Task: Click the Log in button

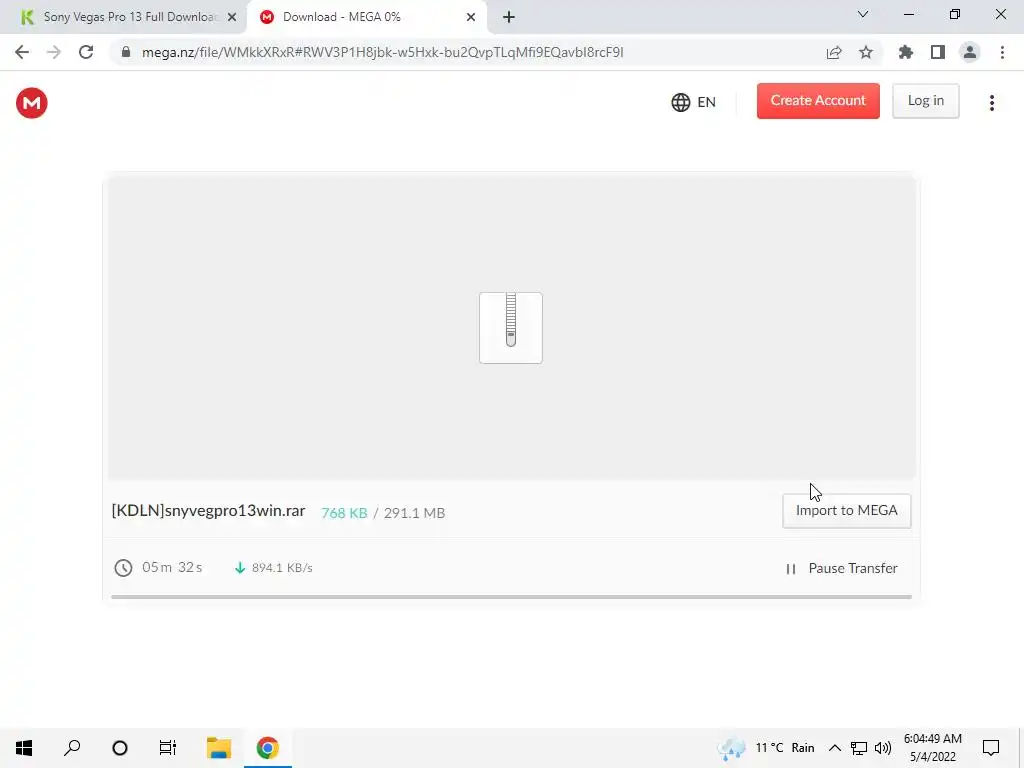Action: point(925,101)
